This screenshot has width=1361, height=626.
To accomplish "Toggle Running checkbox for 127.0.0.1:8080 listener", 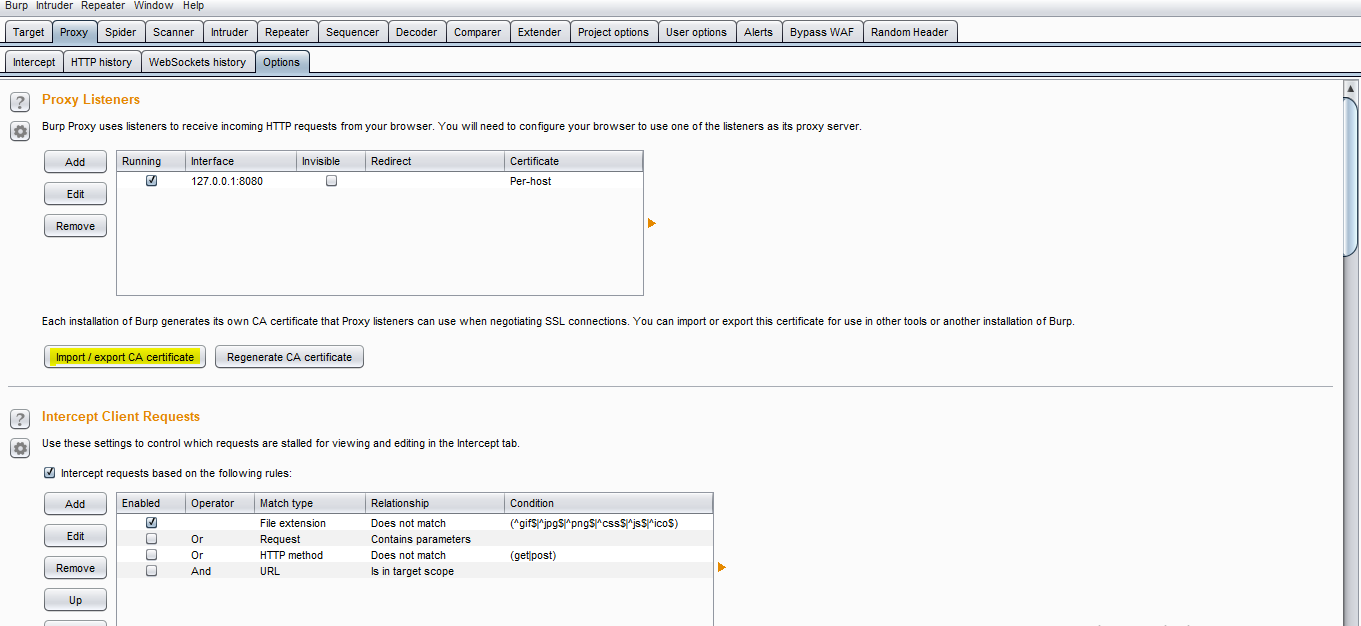I will [x=152, y=181].
